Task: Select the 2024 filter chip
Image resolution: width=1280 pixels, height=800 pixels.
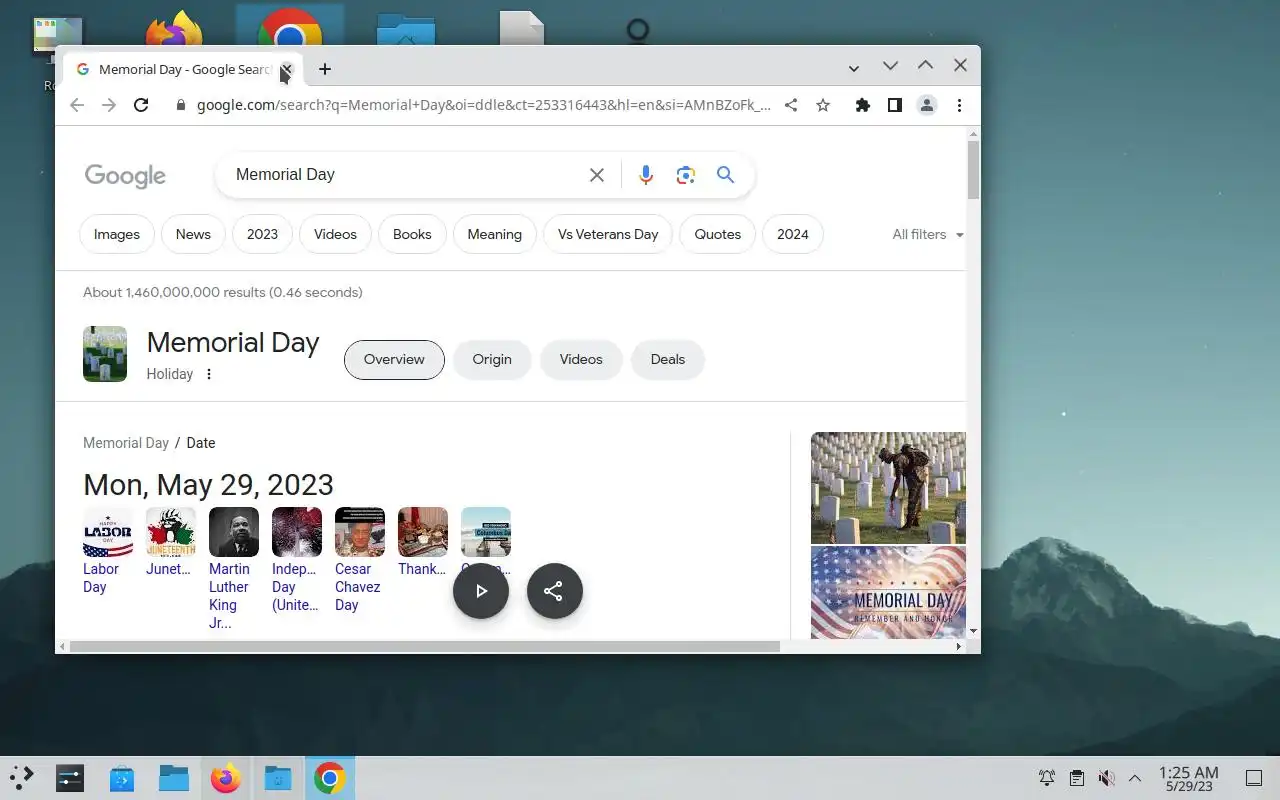Action: point(793,234)
